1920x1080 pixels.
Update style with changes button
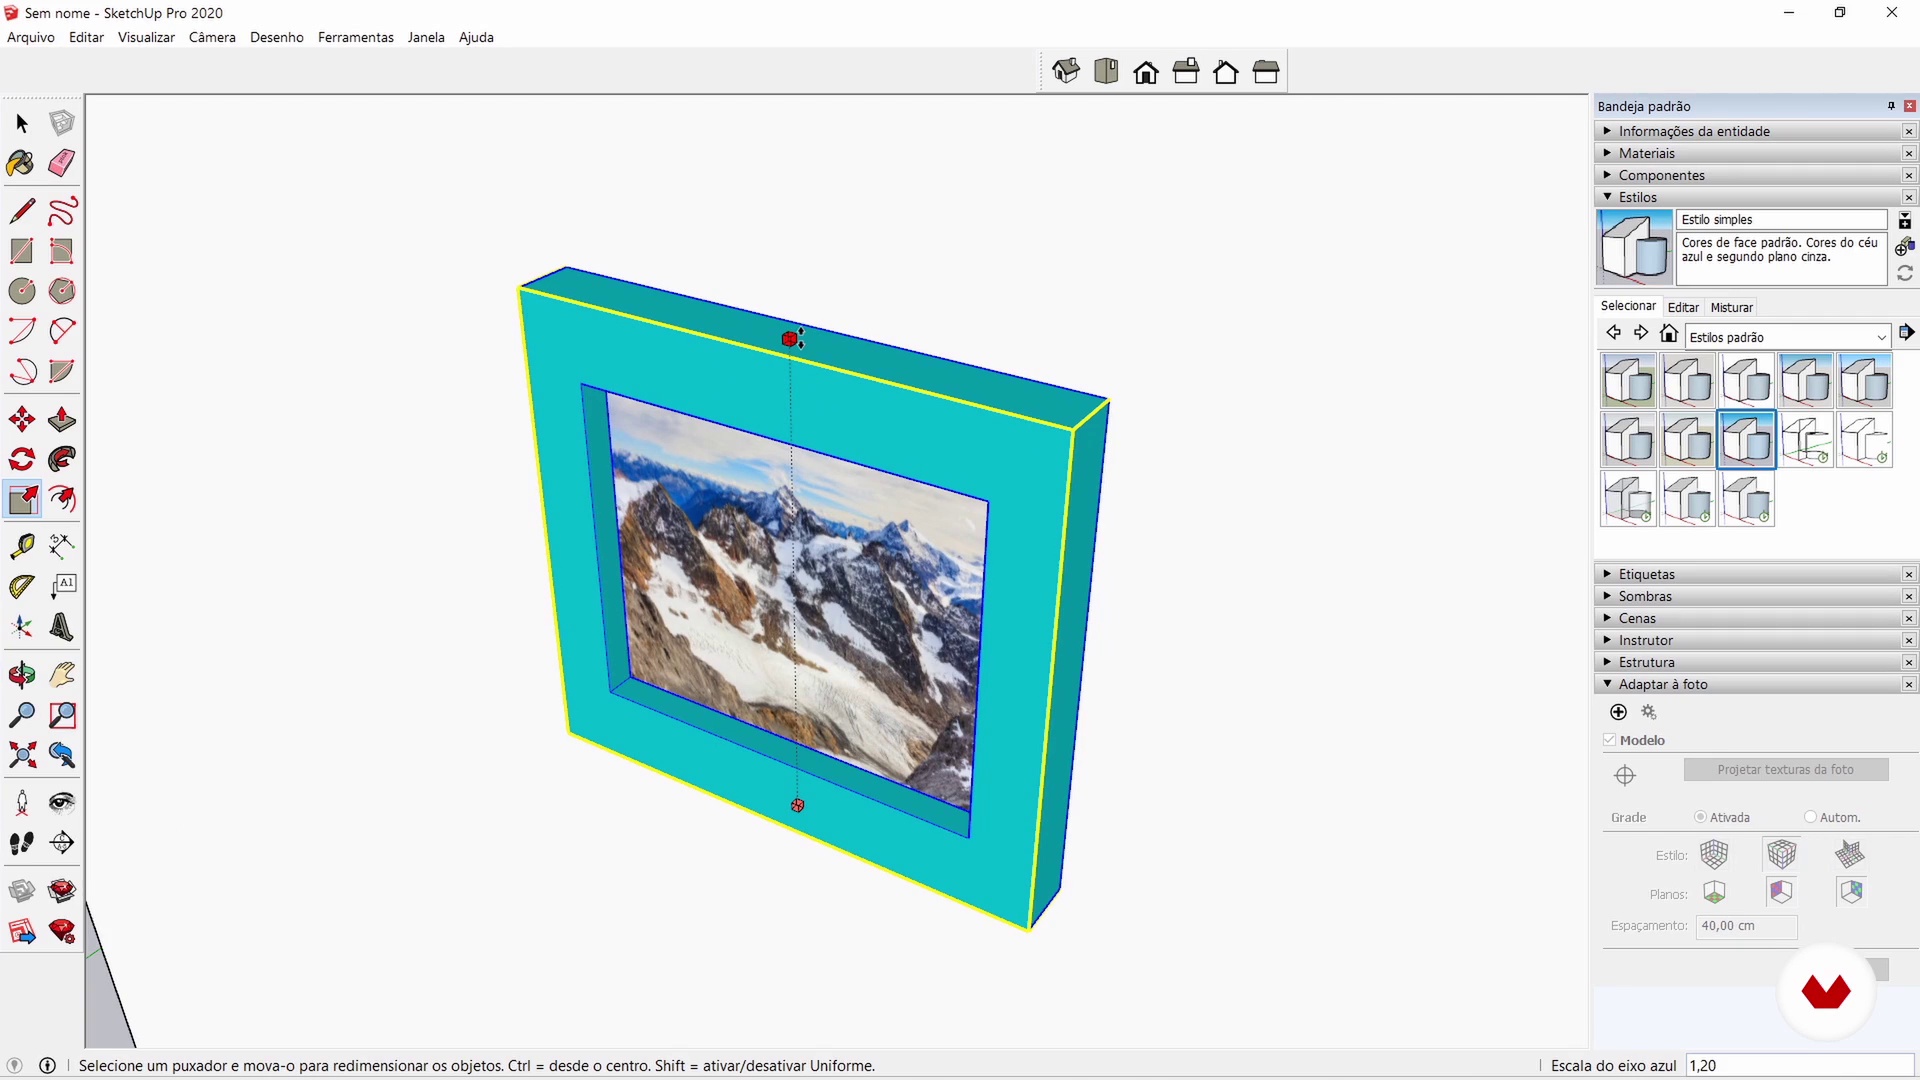point(1905,273)
